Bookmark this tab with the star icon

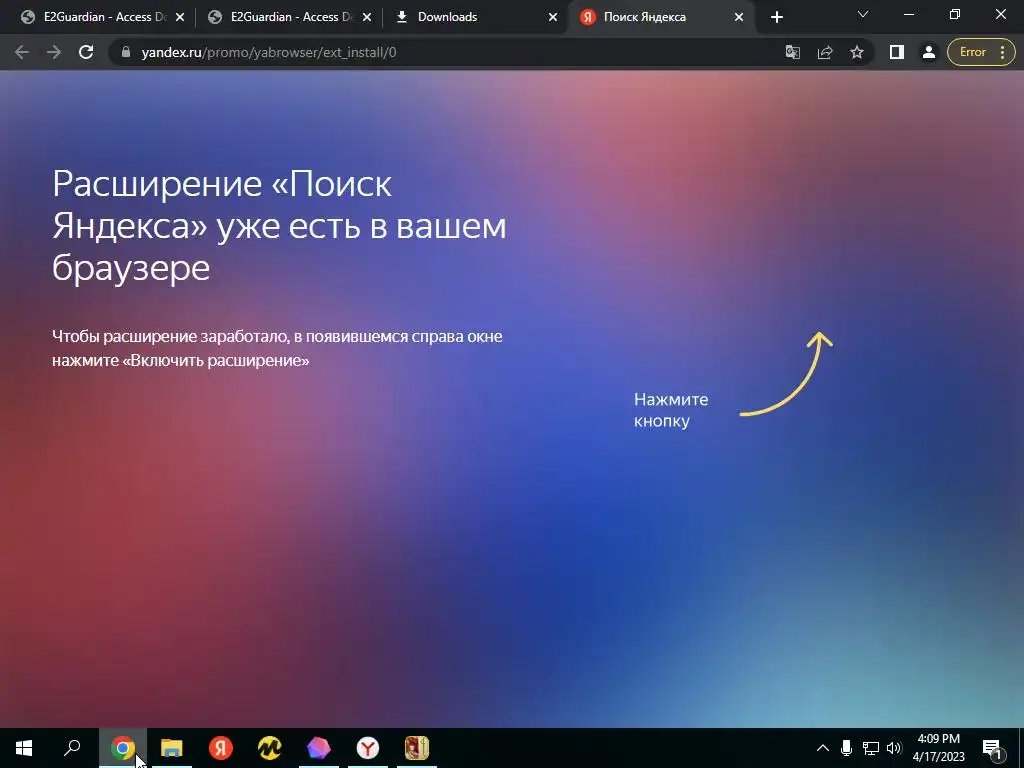(x=857, y=52)
